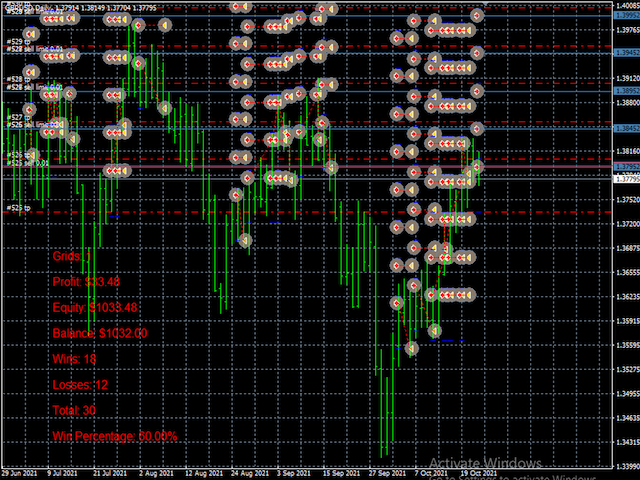Click the 27 Sep 2021 date label

coord(387,473)
